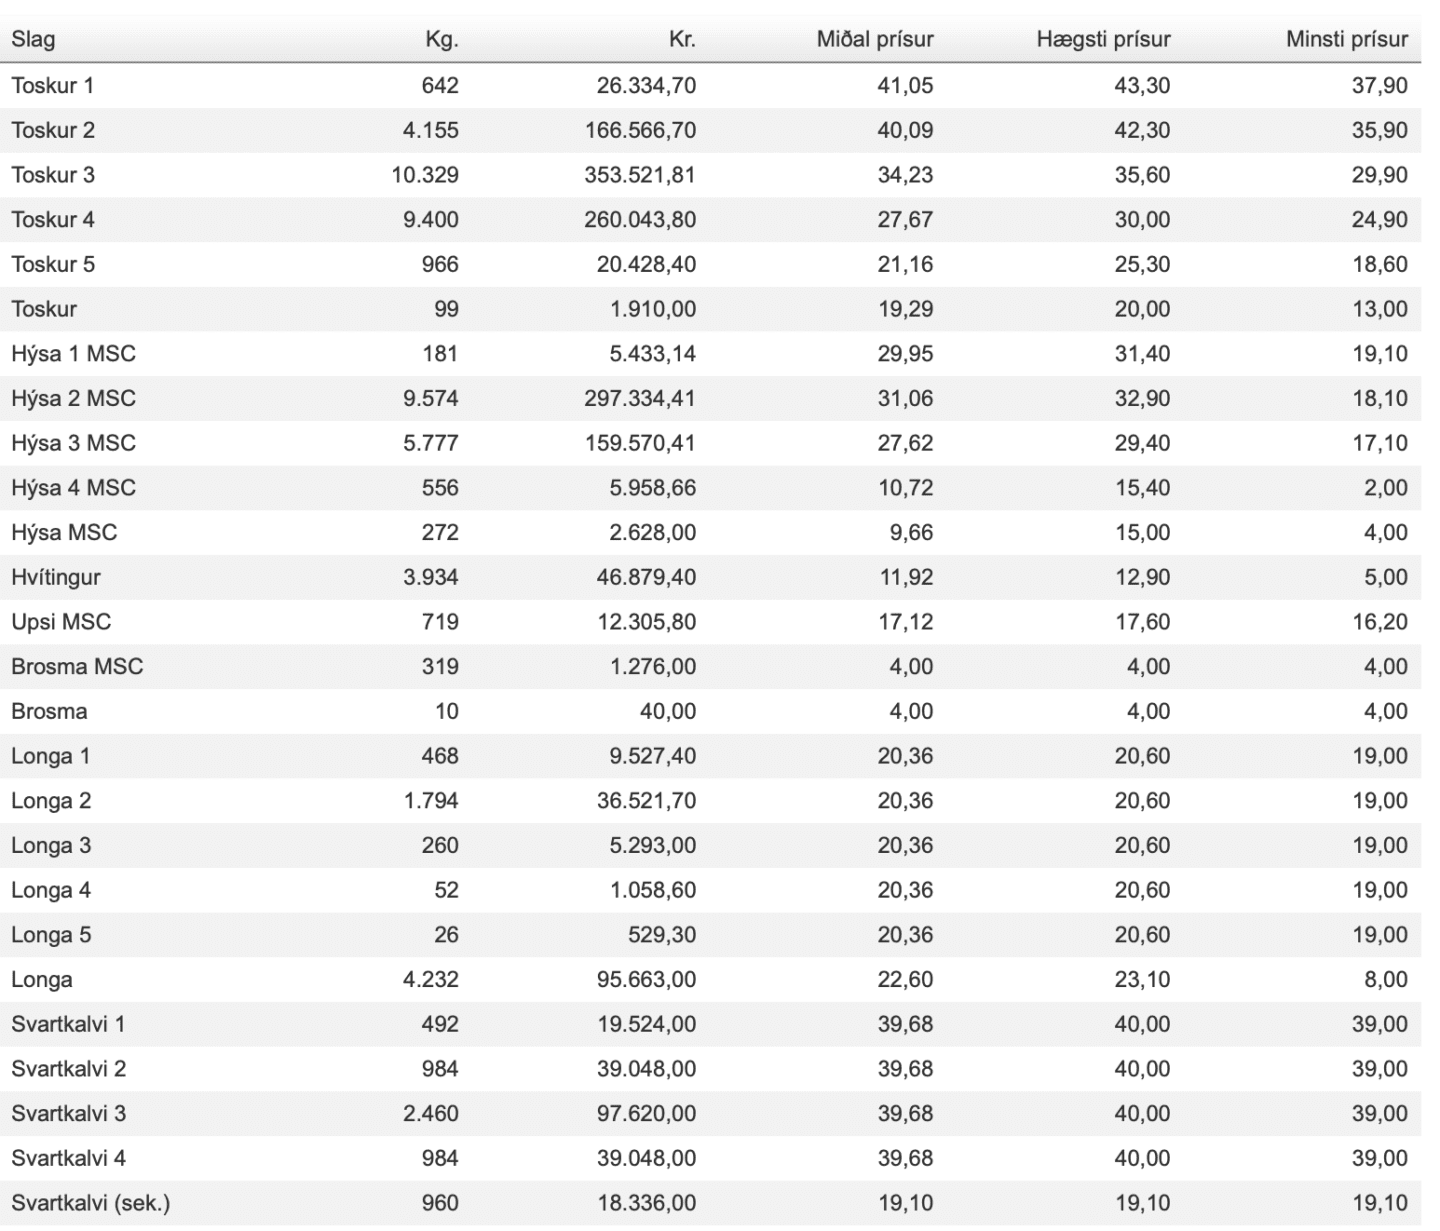Click the 353.521,81 Kr. value
Image resolution: width=1440 pixels, height=1231 pixels.
(640, 175)
